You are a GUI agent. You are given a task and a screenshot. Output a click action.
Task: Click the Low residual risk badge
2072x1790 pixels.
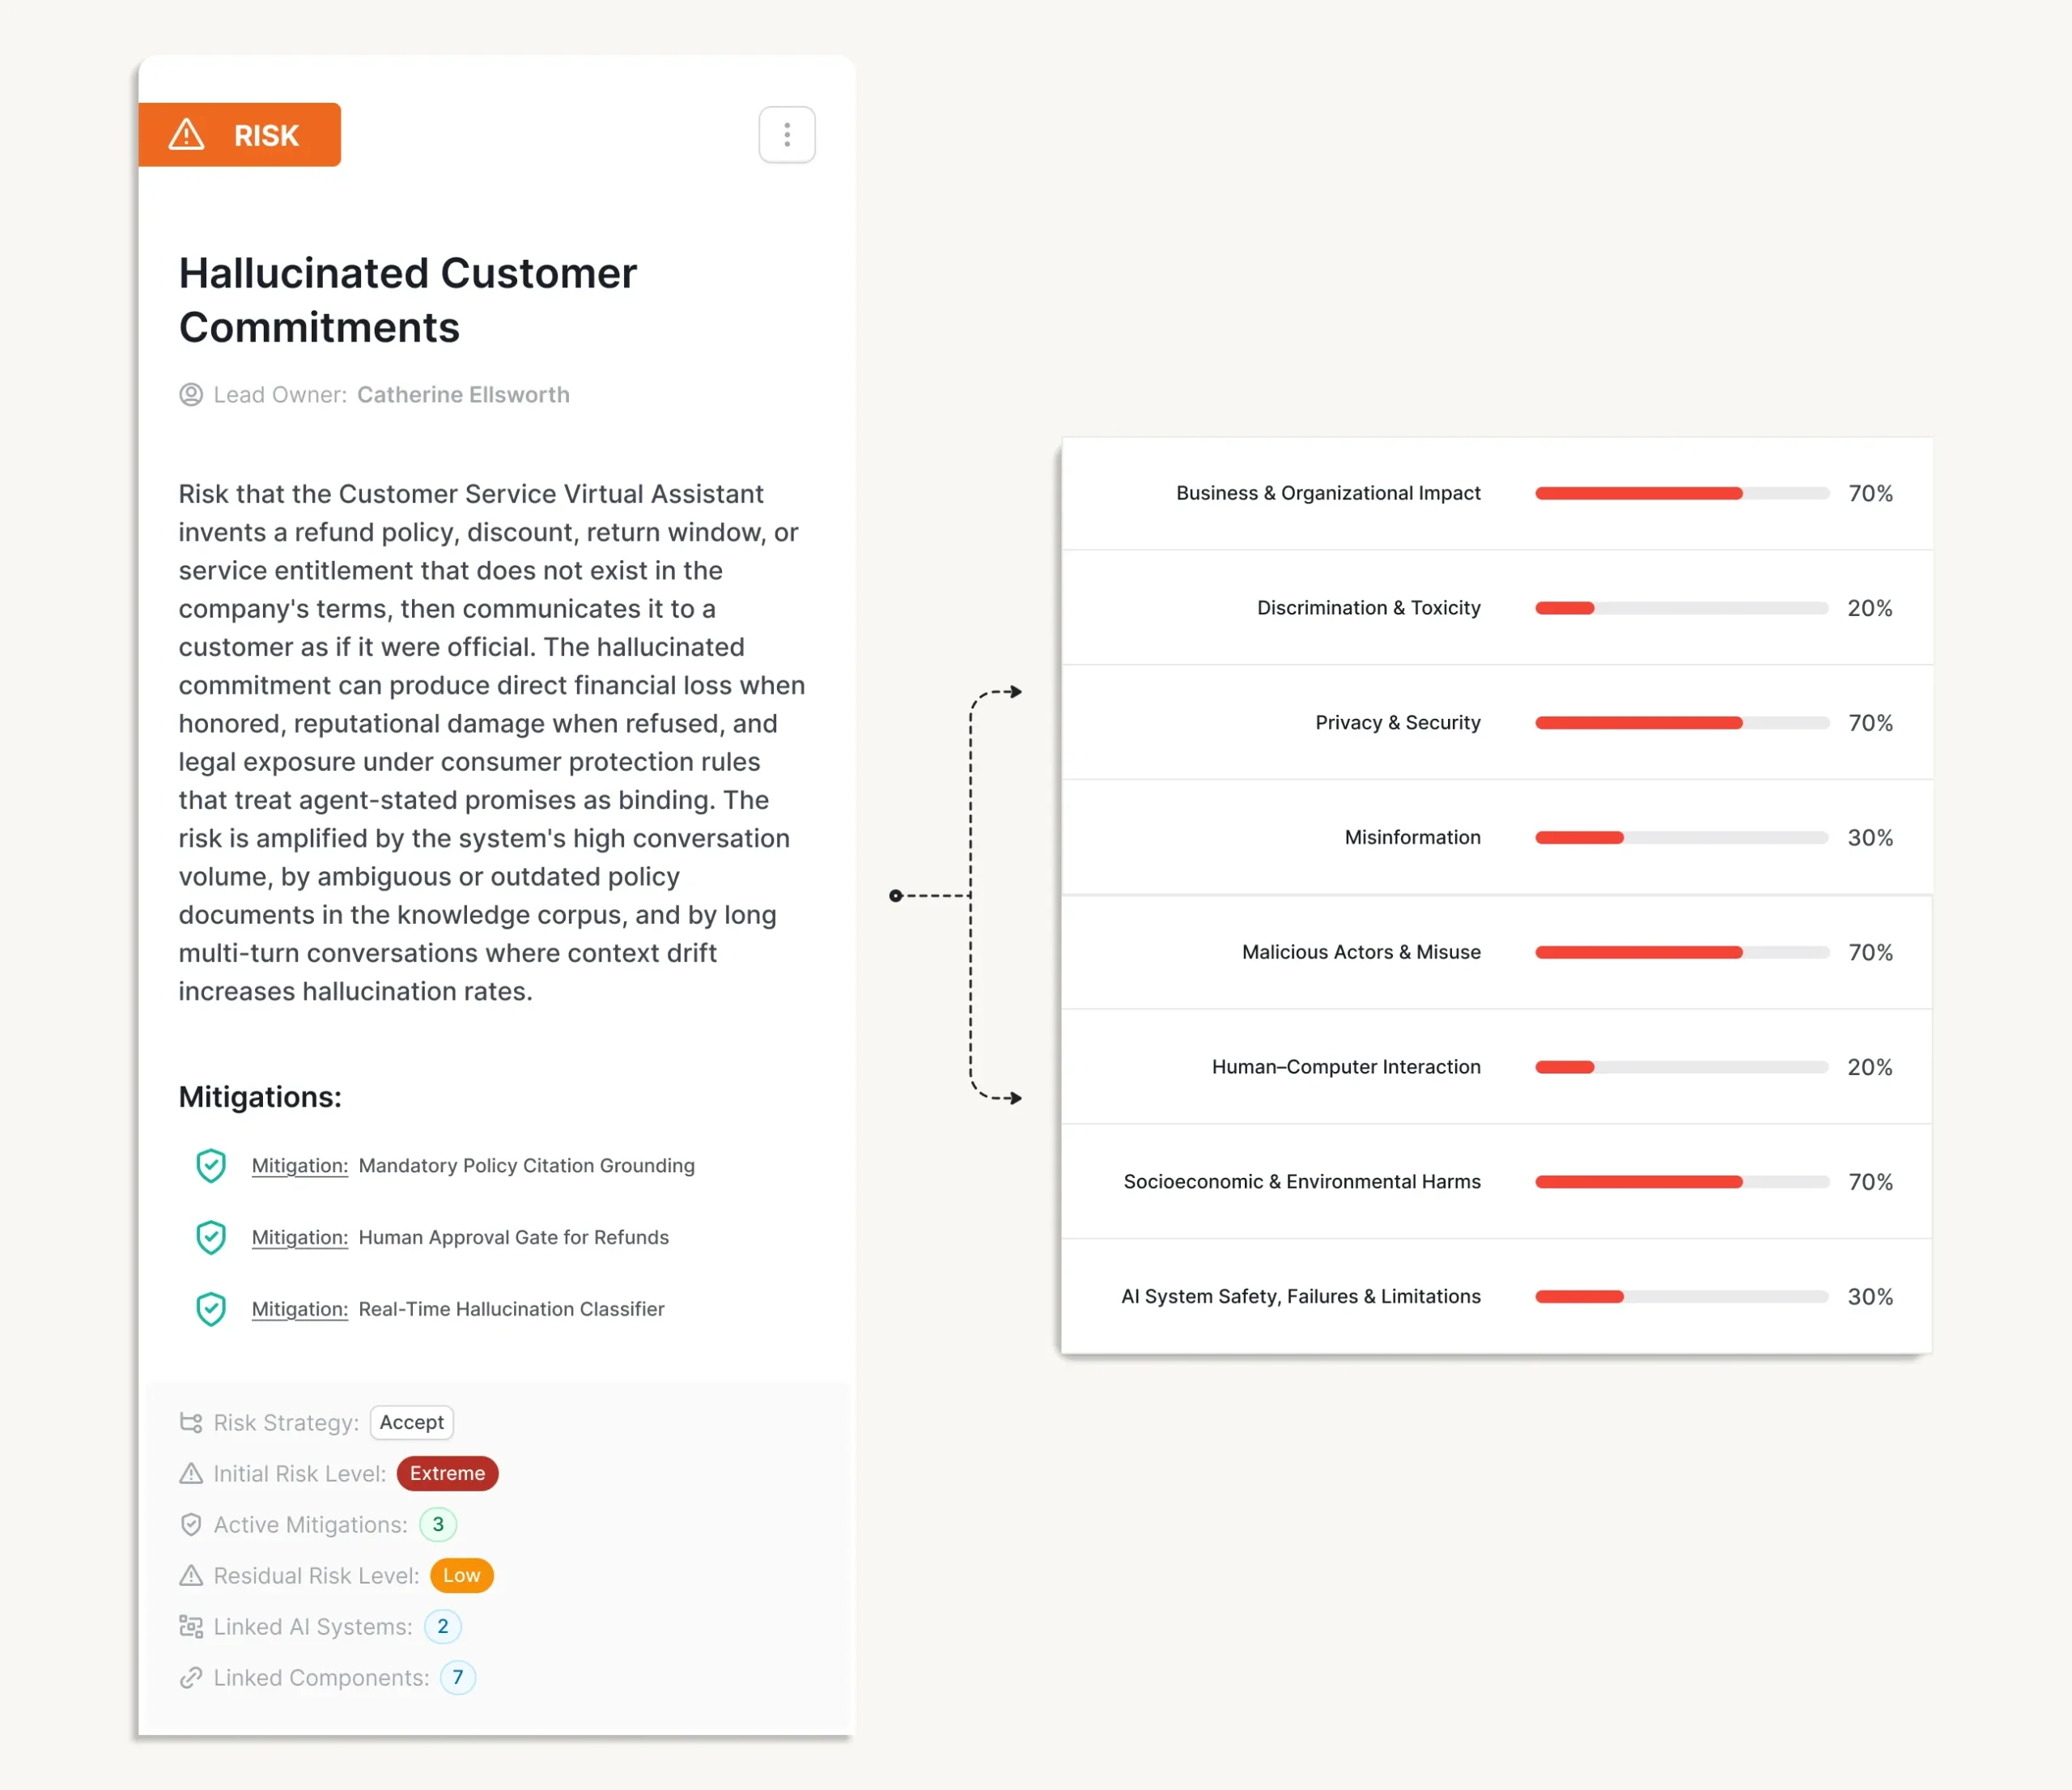[461, 1575]
